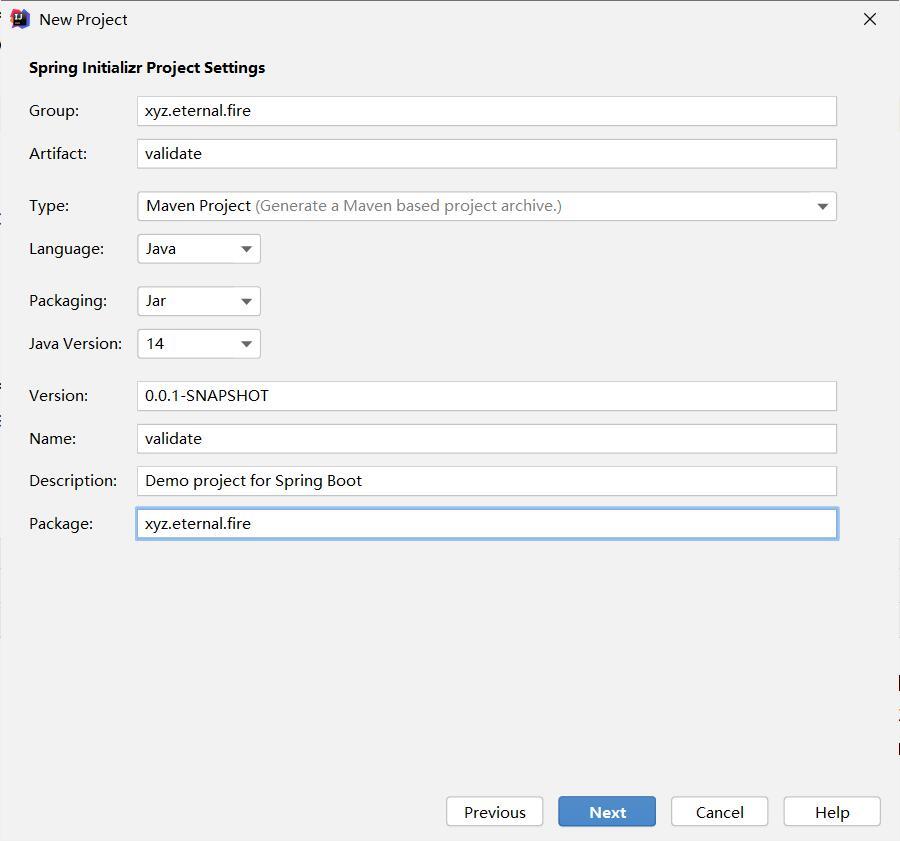Viewport: 900px width, 841px height.
Task: Click the 'Group:' label
Action: pyautogui.click(x=54, y=111)
